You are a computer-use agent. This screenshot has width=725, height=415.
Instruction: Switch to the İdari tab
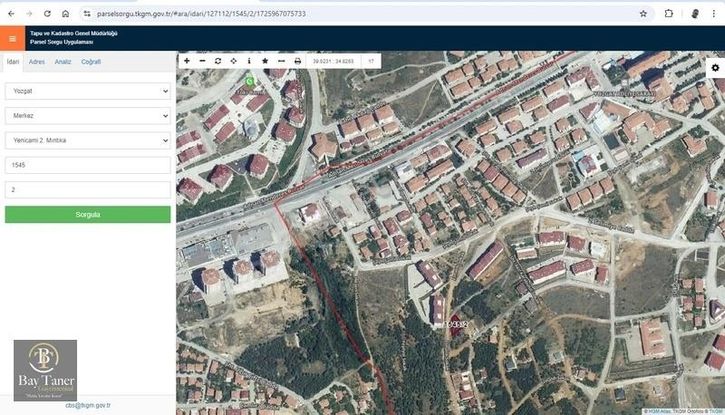click(13, 61)
